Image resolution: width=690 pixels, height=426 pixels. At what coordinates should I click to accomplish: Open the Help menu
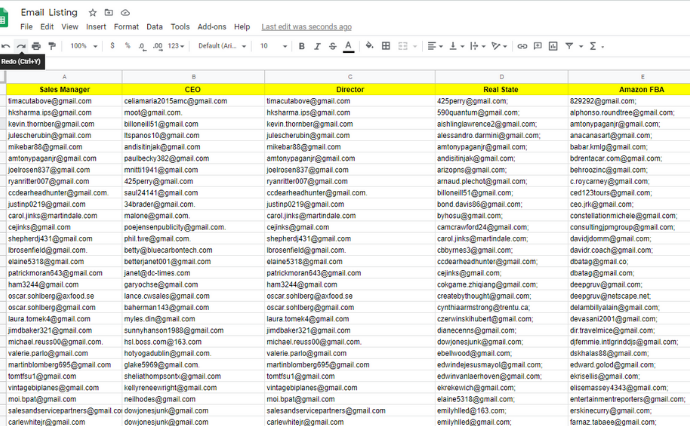(x=242, y=27)
